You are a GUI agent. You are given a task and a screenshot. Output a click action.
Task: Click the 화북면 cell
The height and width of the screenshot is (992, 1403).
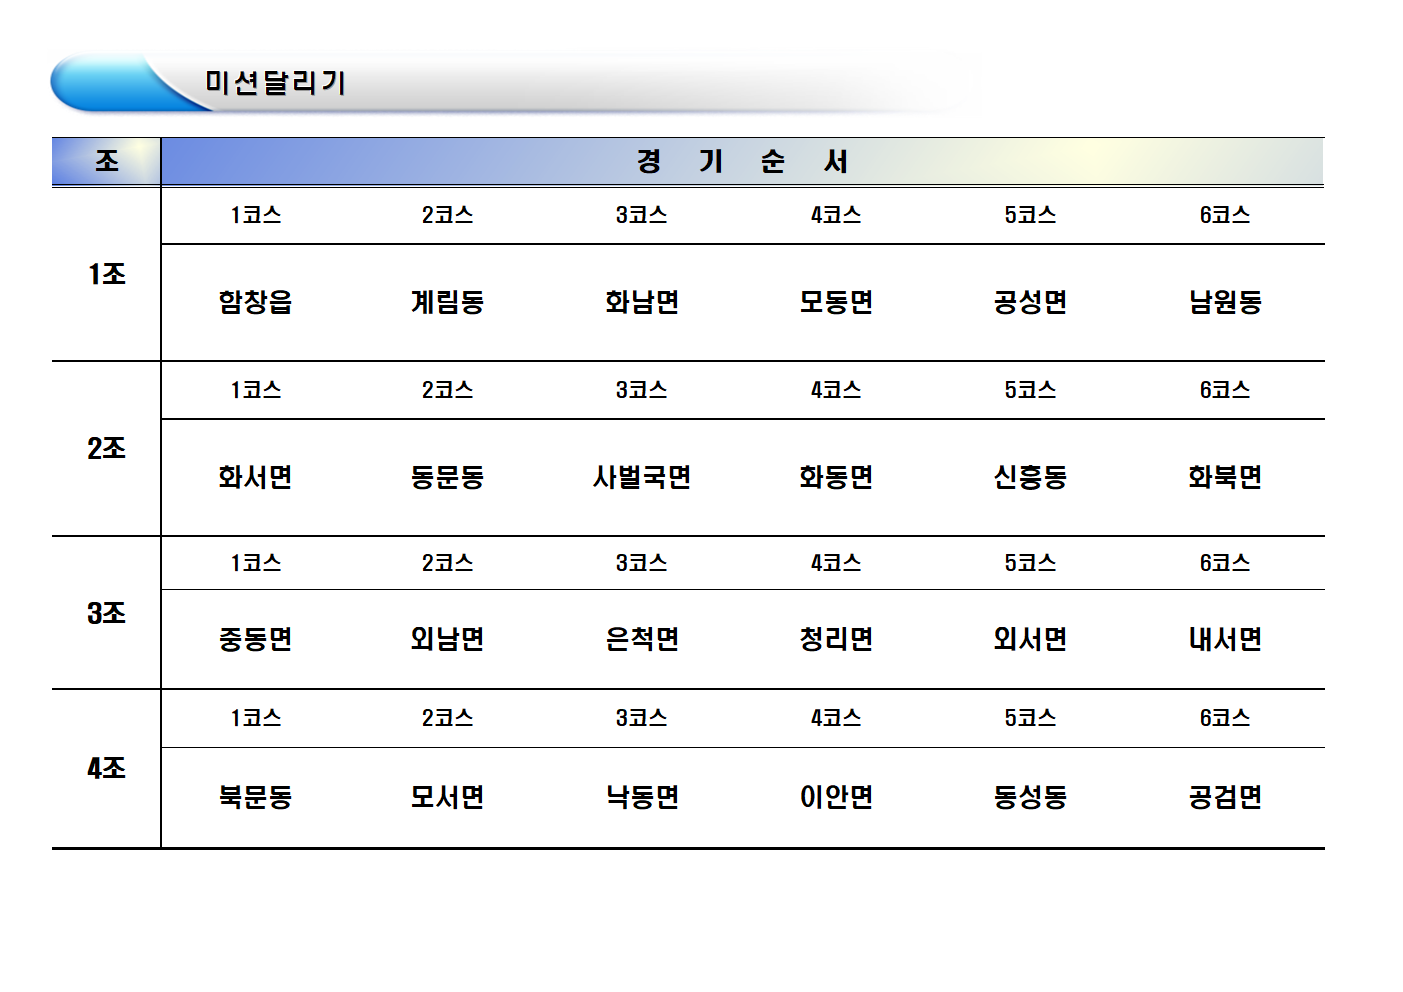[x=1225, y=477]
